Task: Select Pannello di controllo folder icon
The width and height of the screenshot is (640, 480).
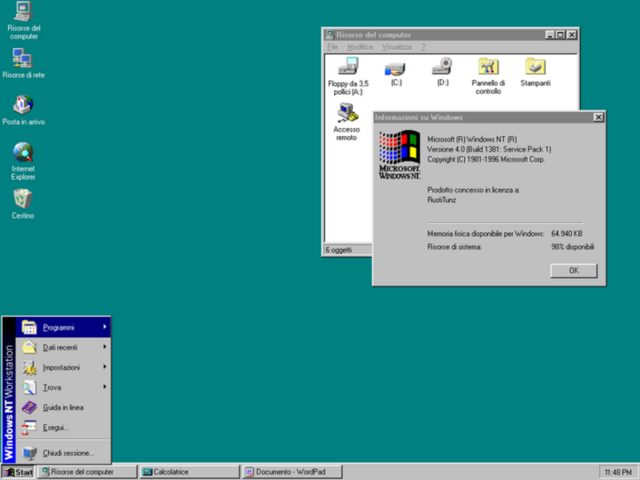Action: pos(488,76)
